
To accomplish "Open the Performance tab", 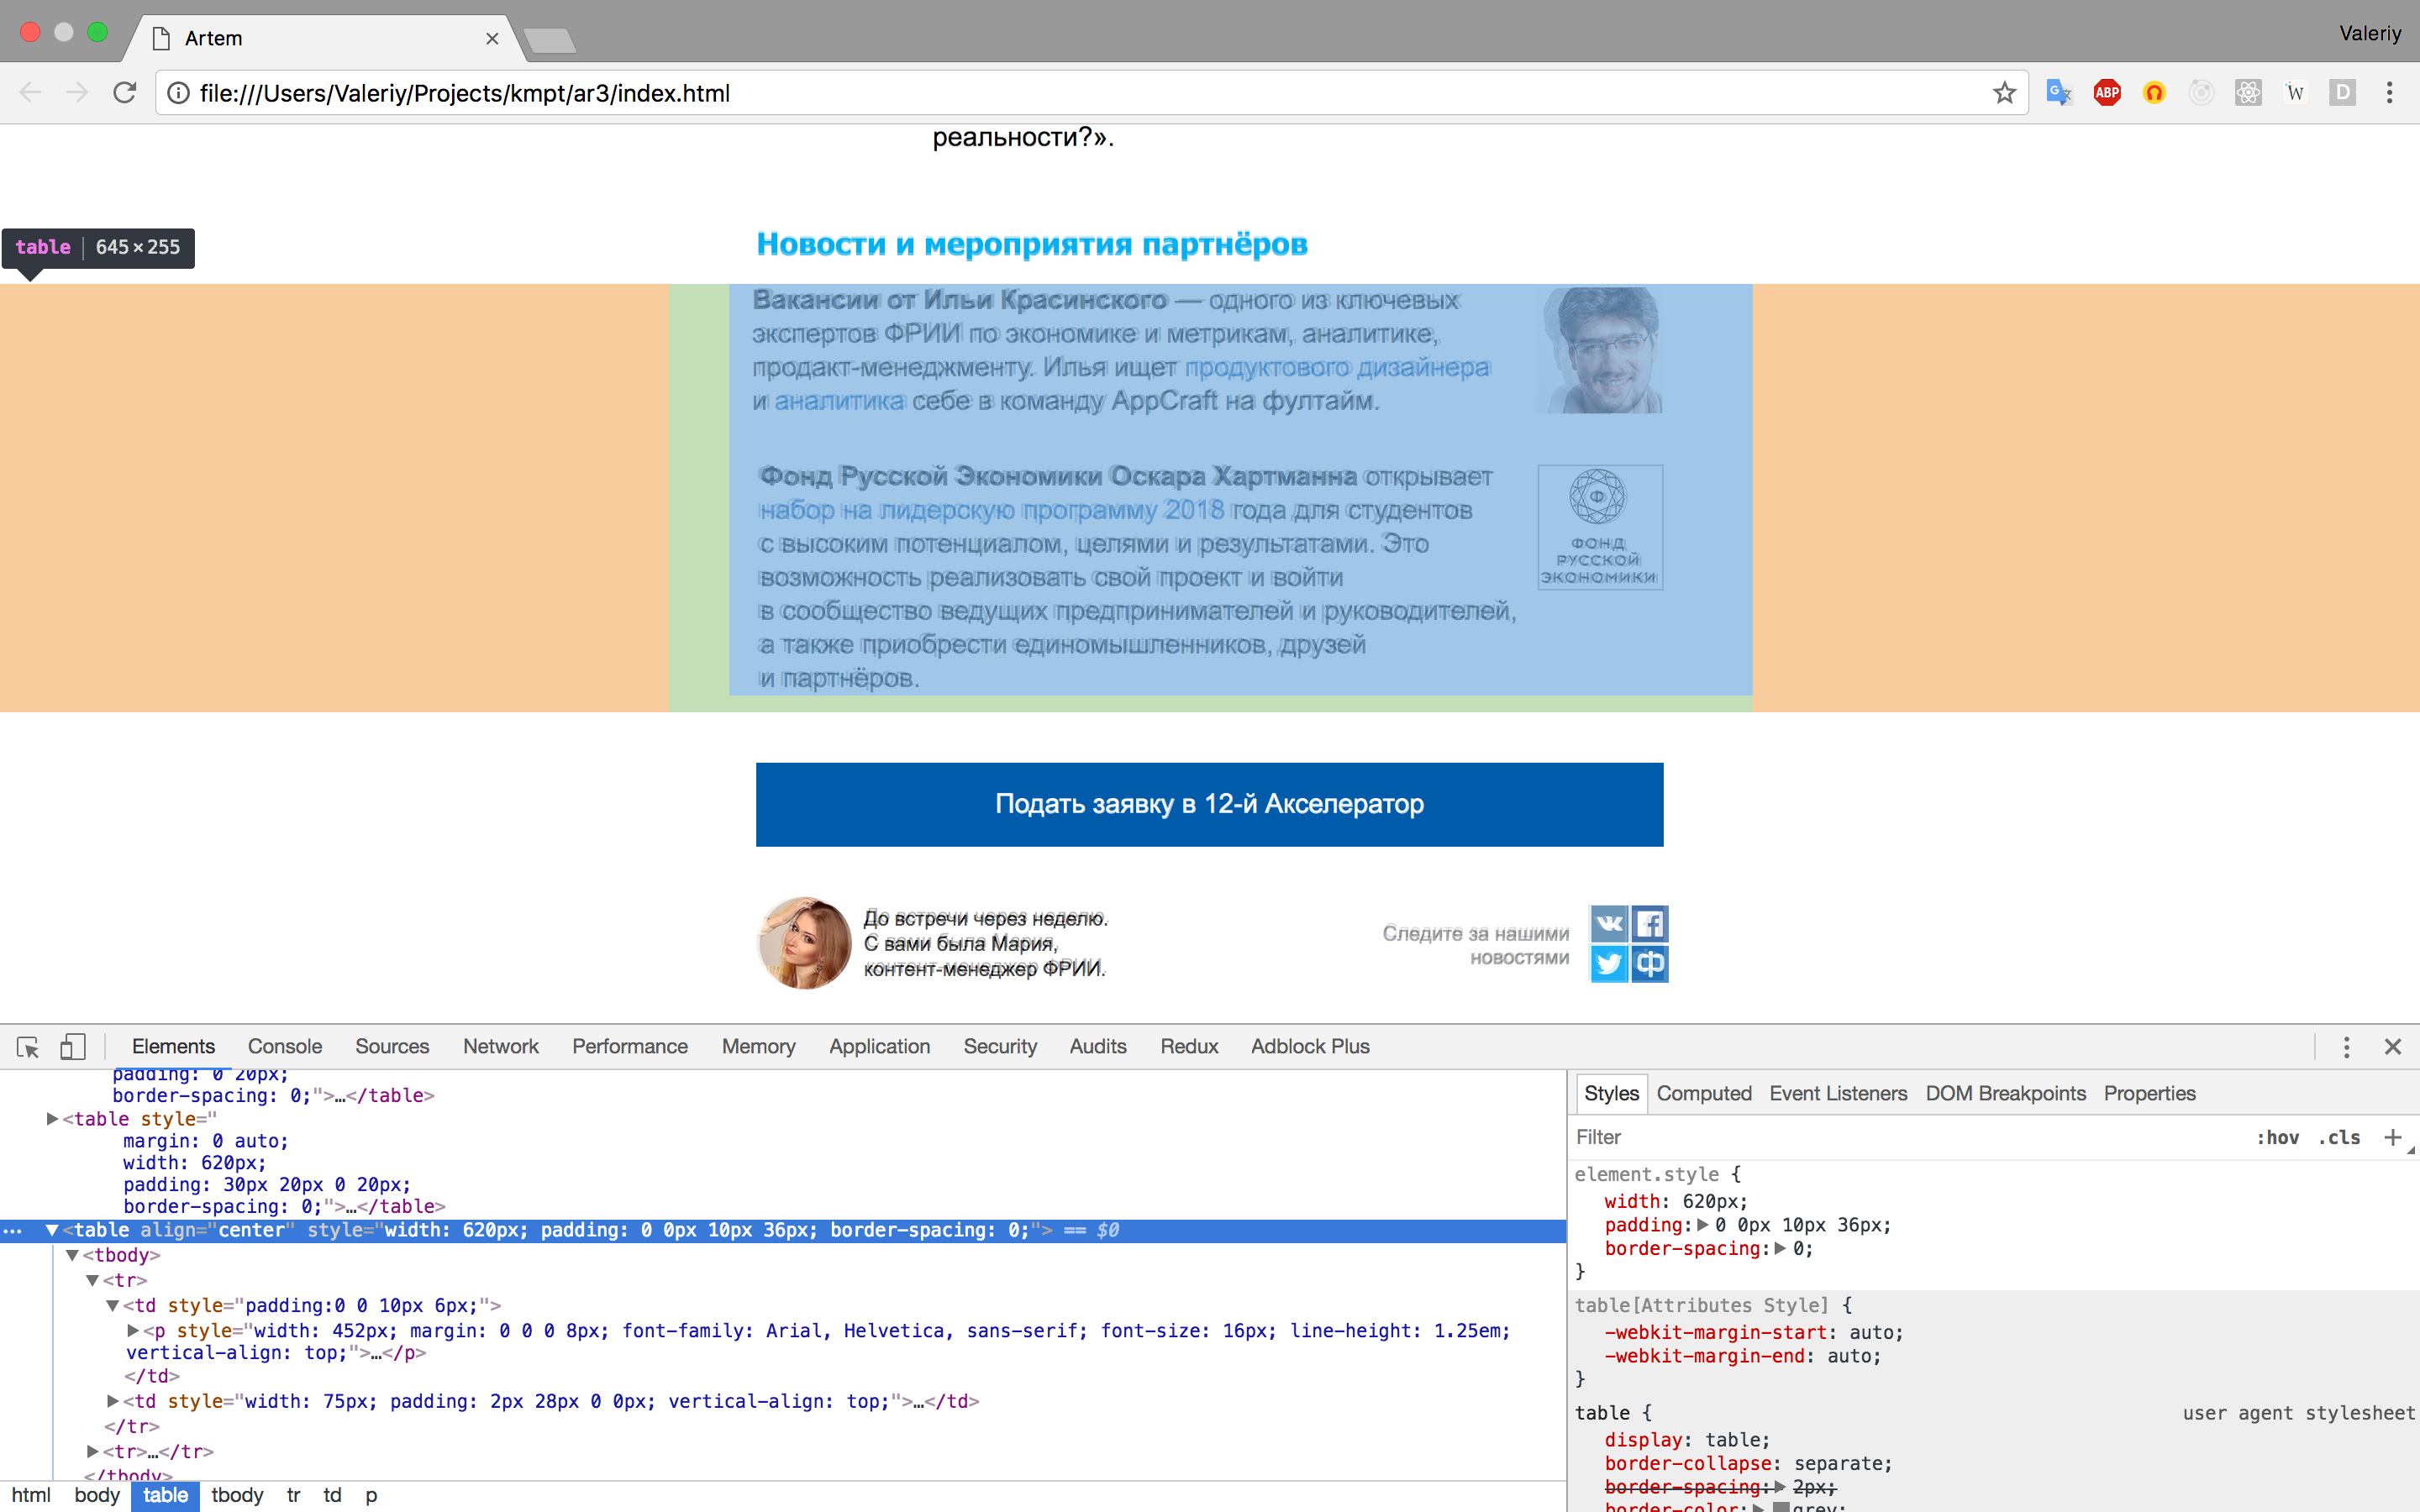I will pyautogui.click(x=630, y=1046).
